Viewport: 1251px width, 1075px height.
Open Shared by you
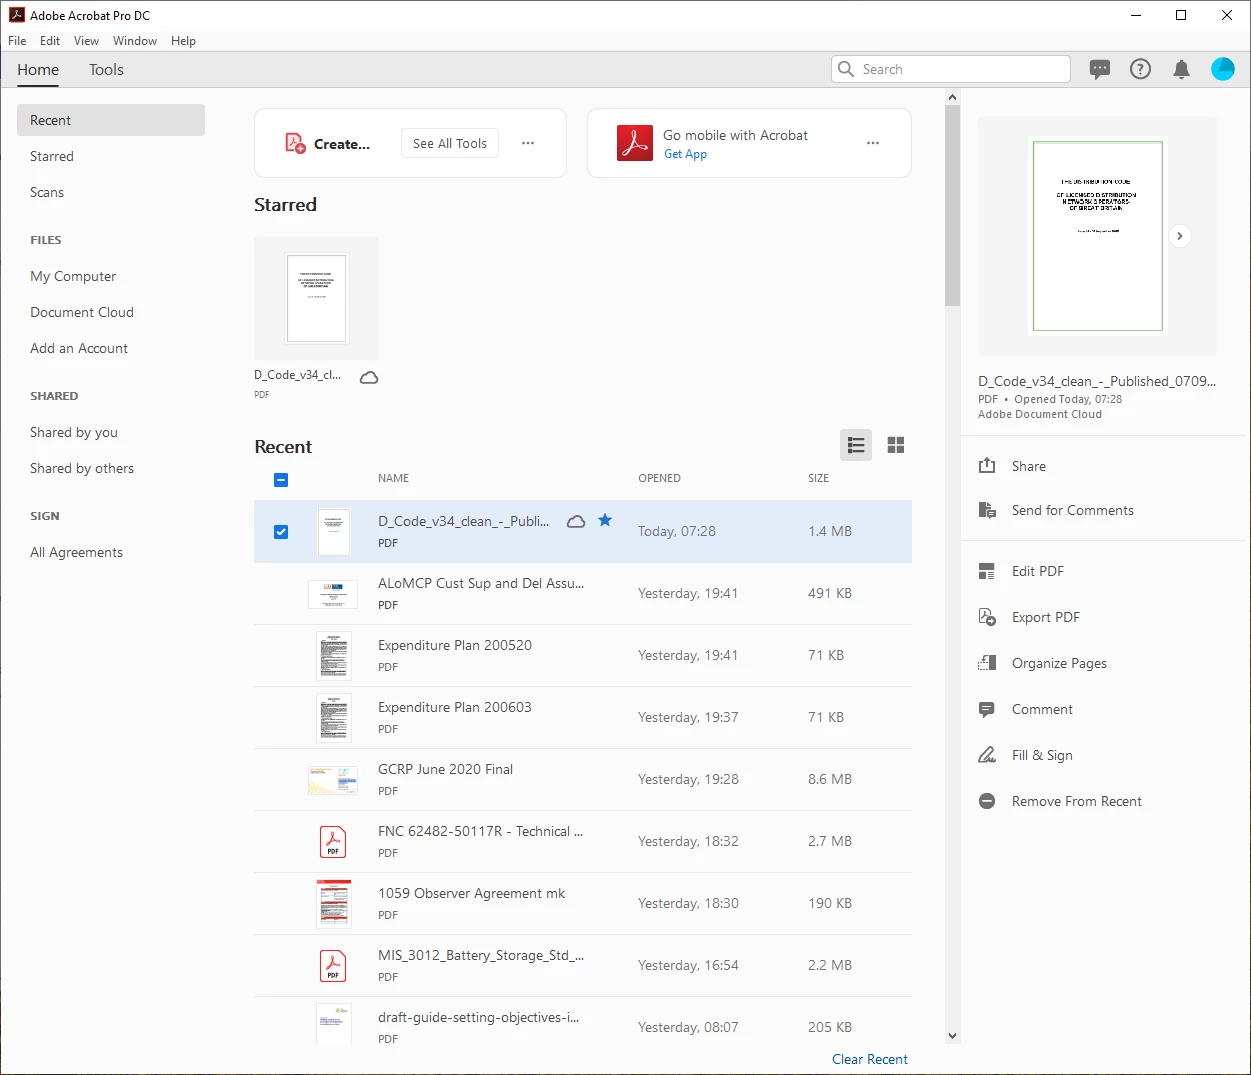74,432
